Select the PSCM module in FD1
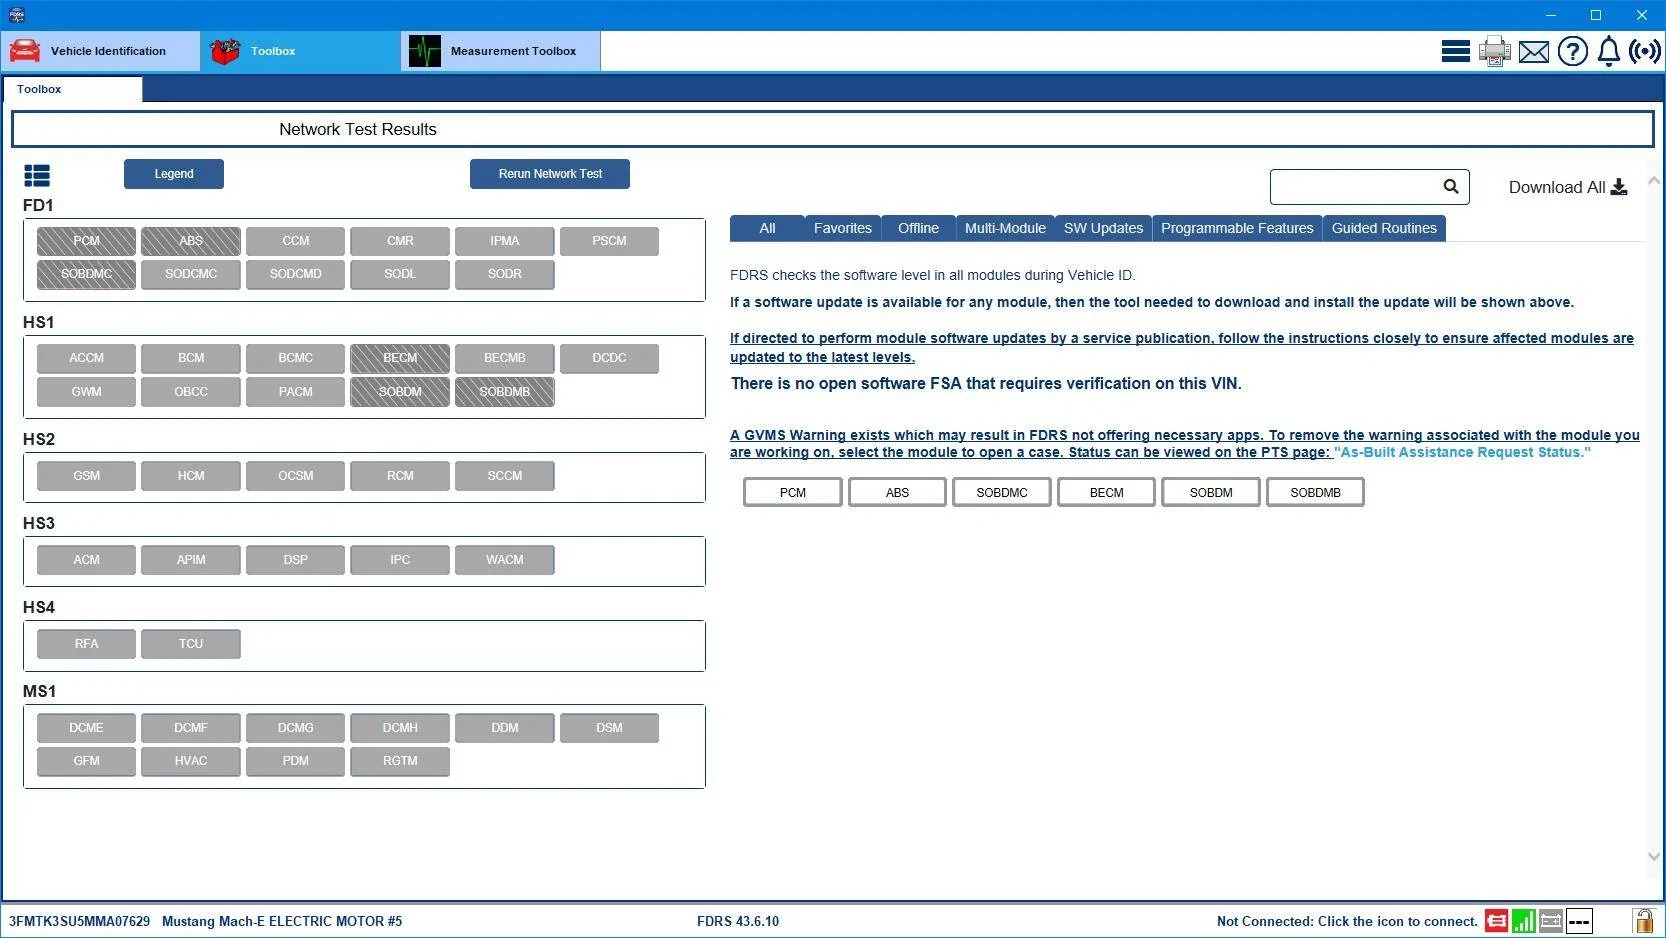 tap(609, 241)
